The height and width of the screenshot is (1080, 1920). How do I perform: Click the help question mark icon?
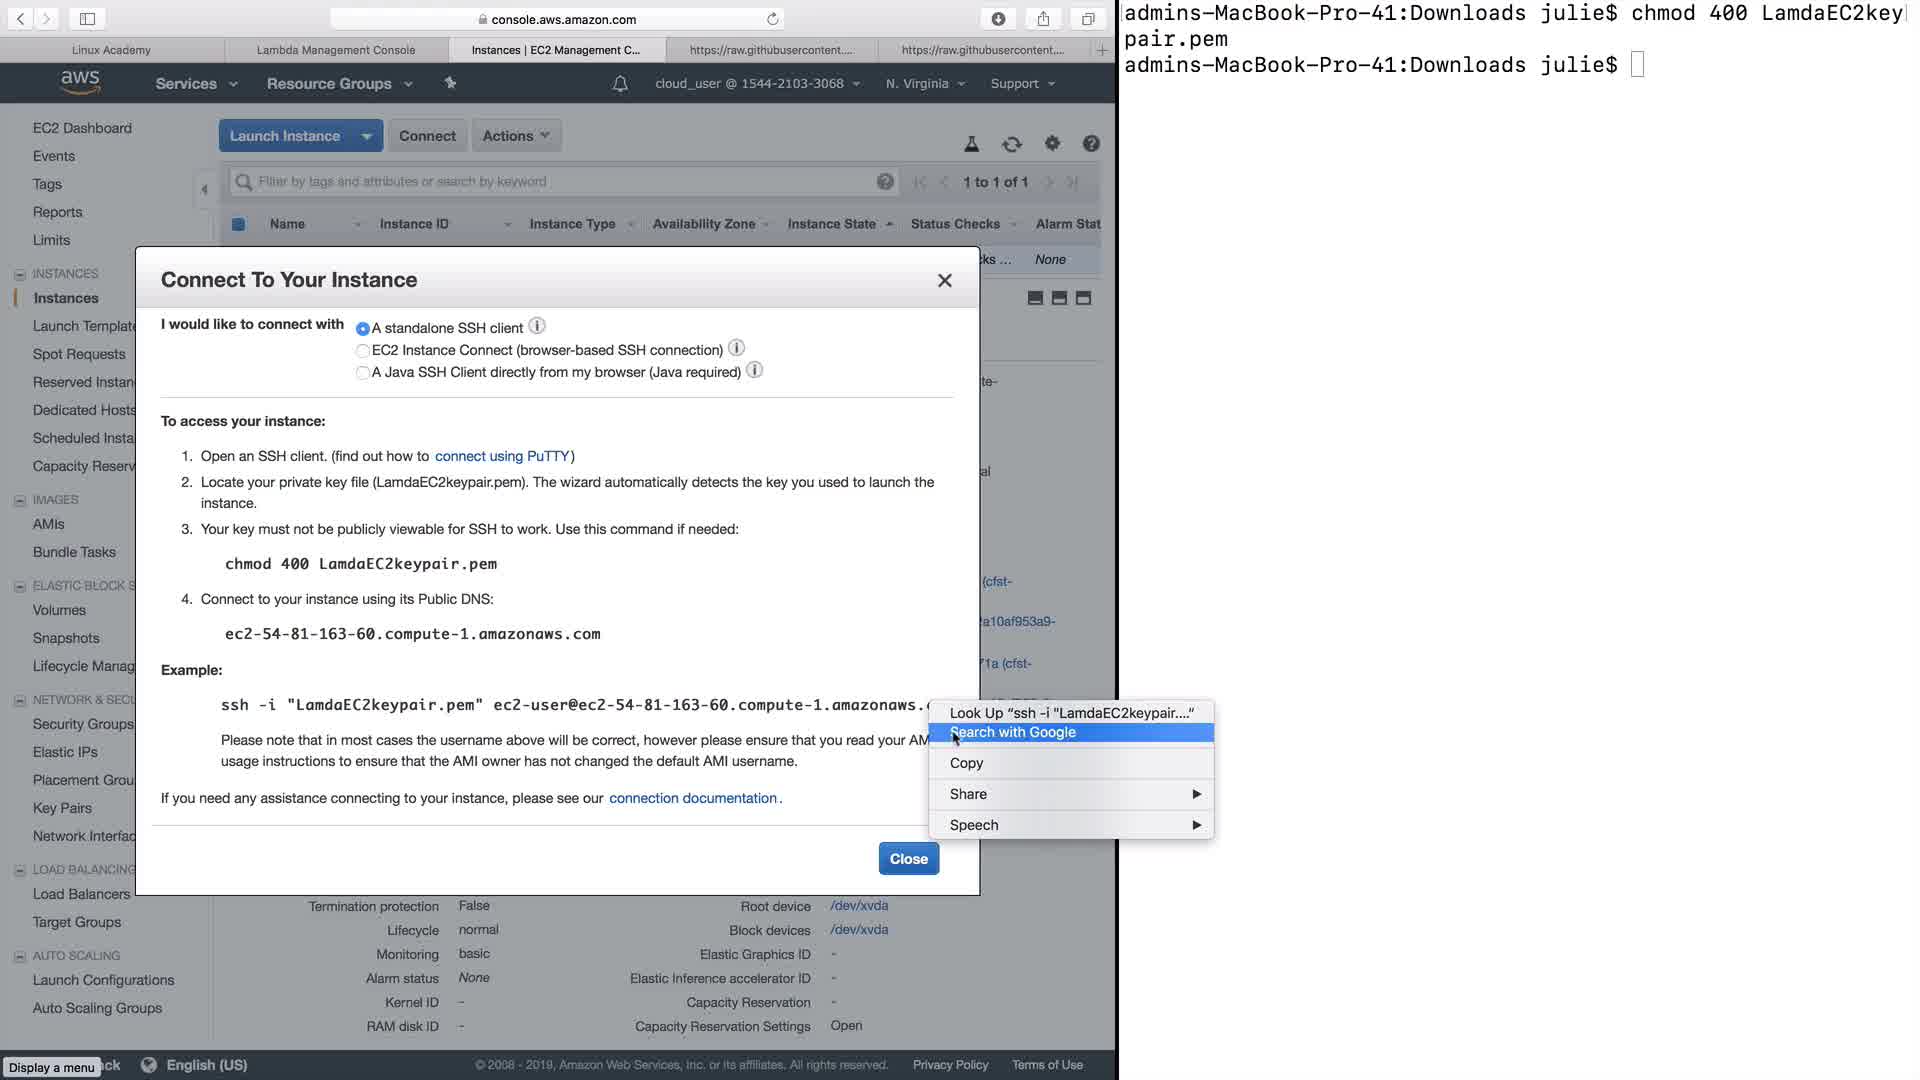[1091, 144]
